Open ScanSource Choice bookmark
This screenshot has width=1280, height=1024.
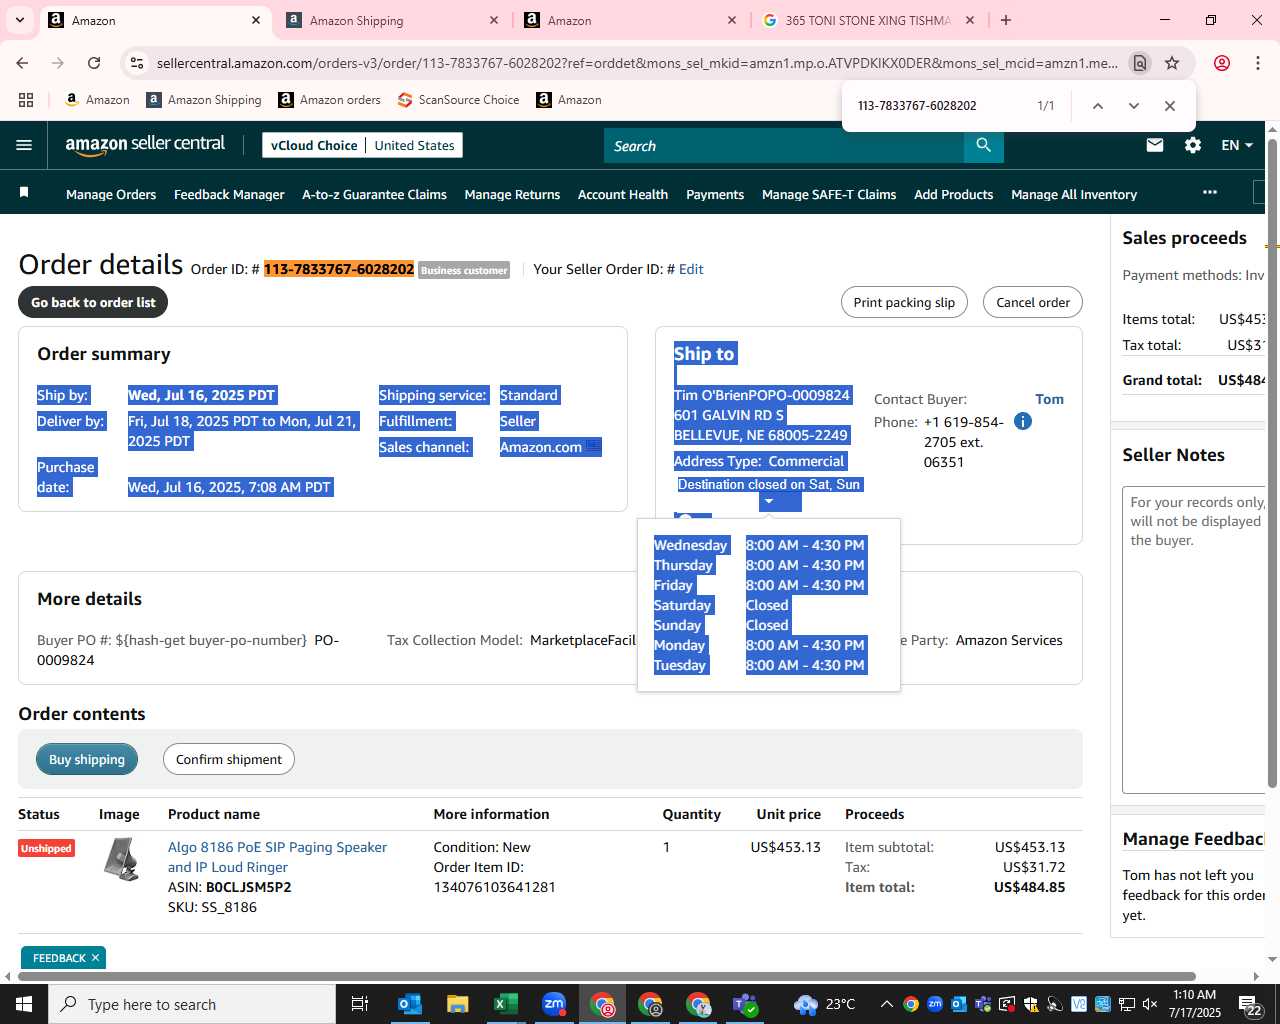(458, 100)
